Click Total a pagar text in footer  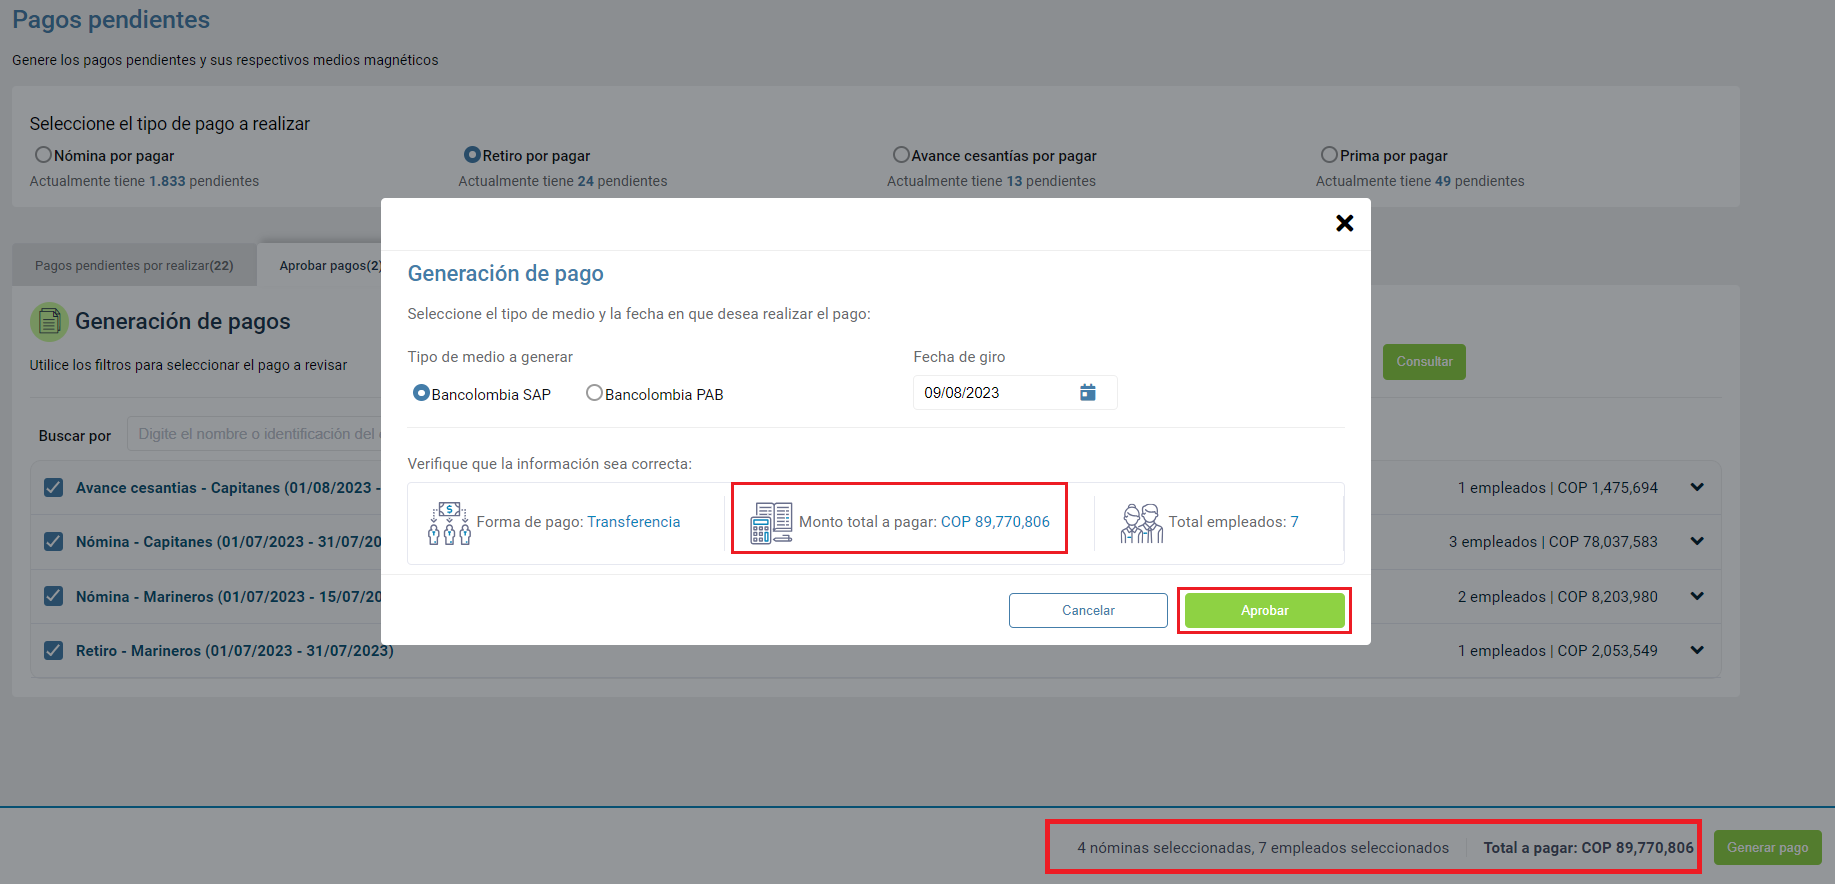click(x=1588, y=848)
